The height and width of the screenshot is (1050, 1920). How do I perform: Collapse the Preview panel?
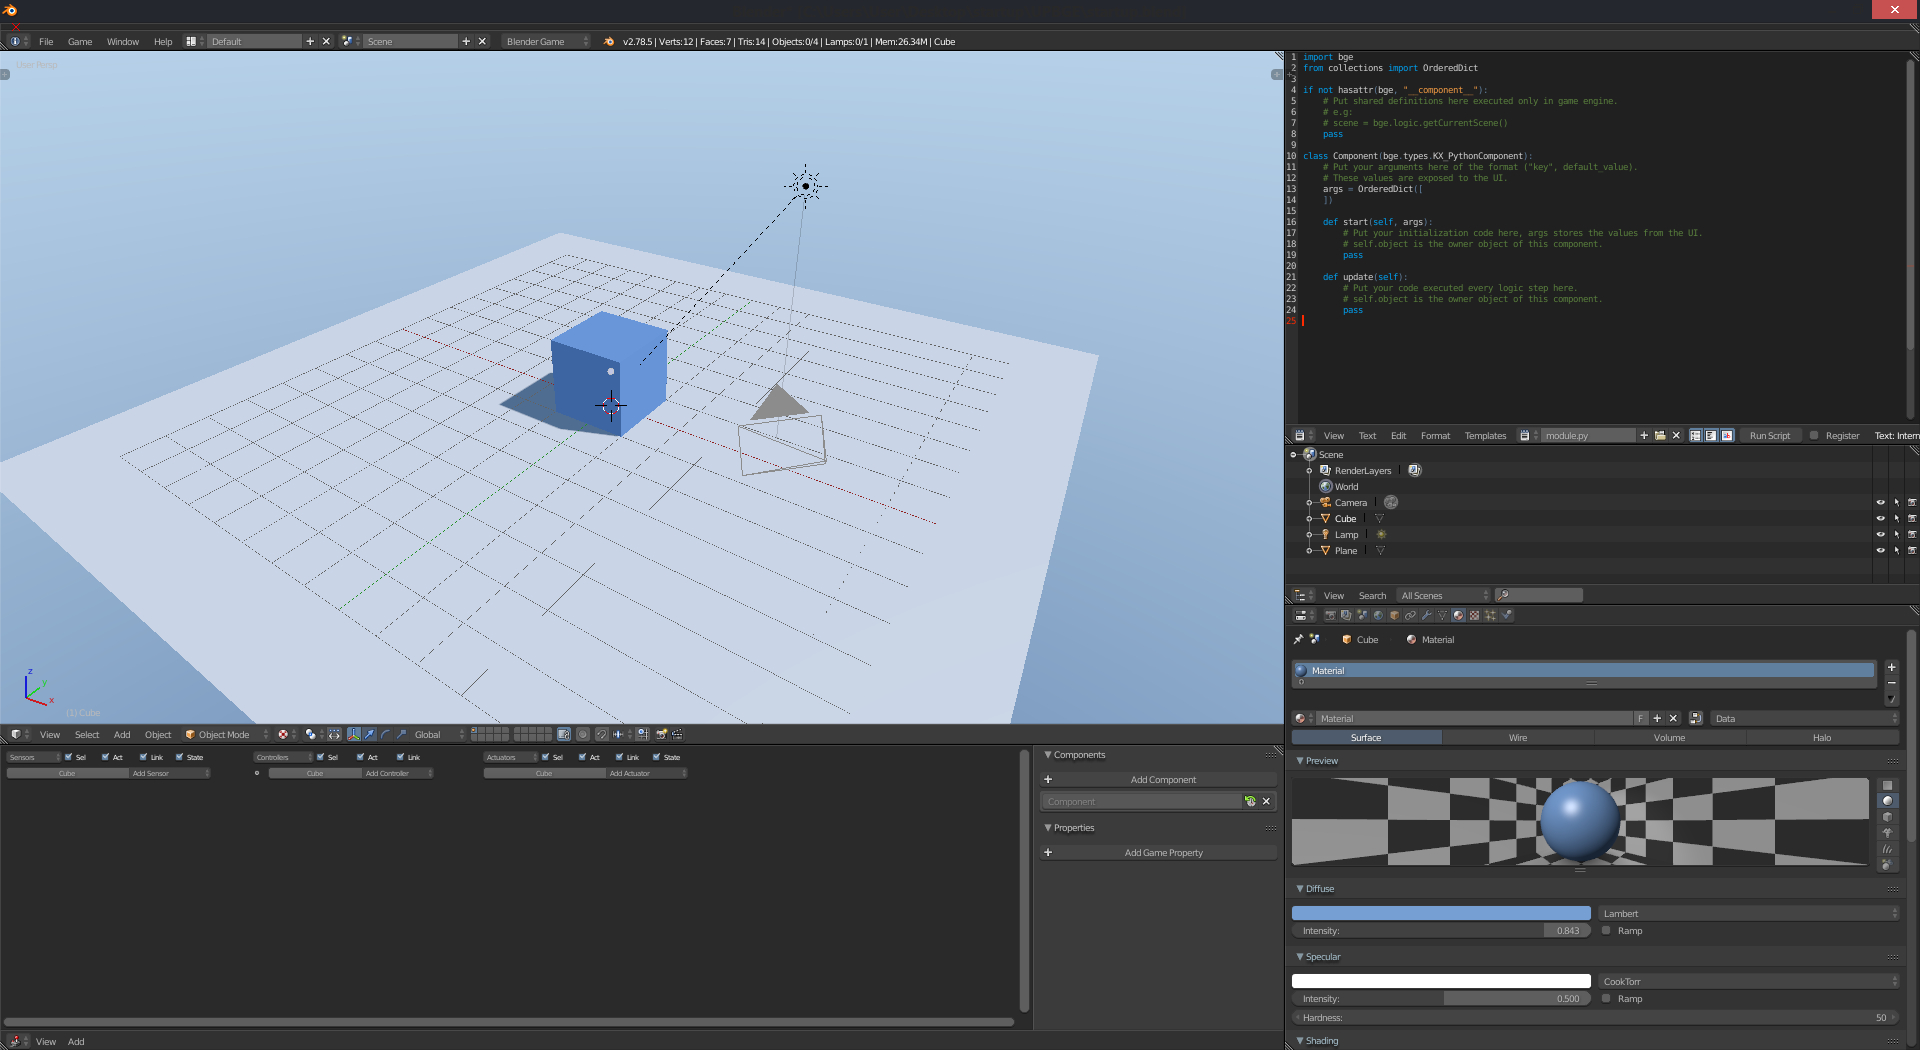1300,760
